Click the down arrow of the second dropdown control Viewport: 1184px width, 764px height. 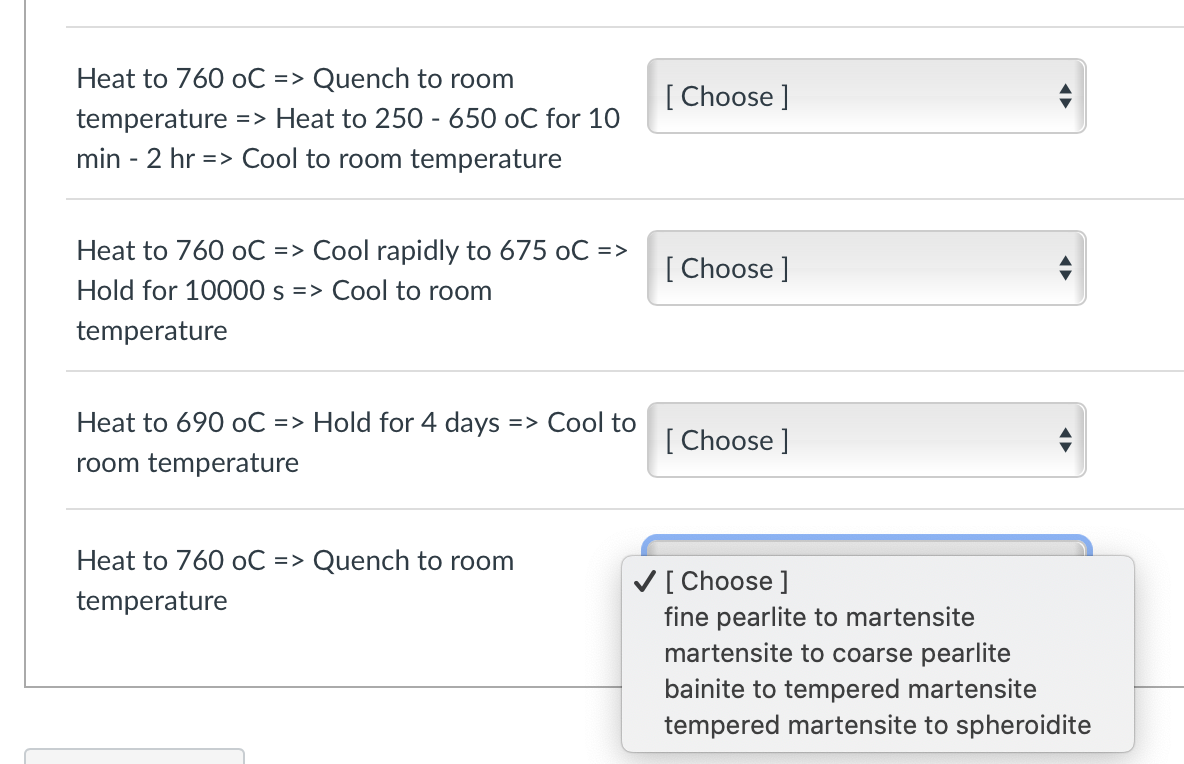point(1065,274)
